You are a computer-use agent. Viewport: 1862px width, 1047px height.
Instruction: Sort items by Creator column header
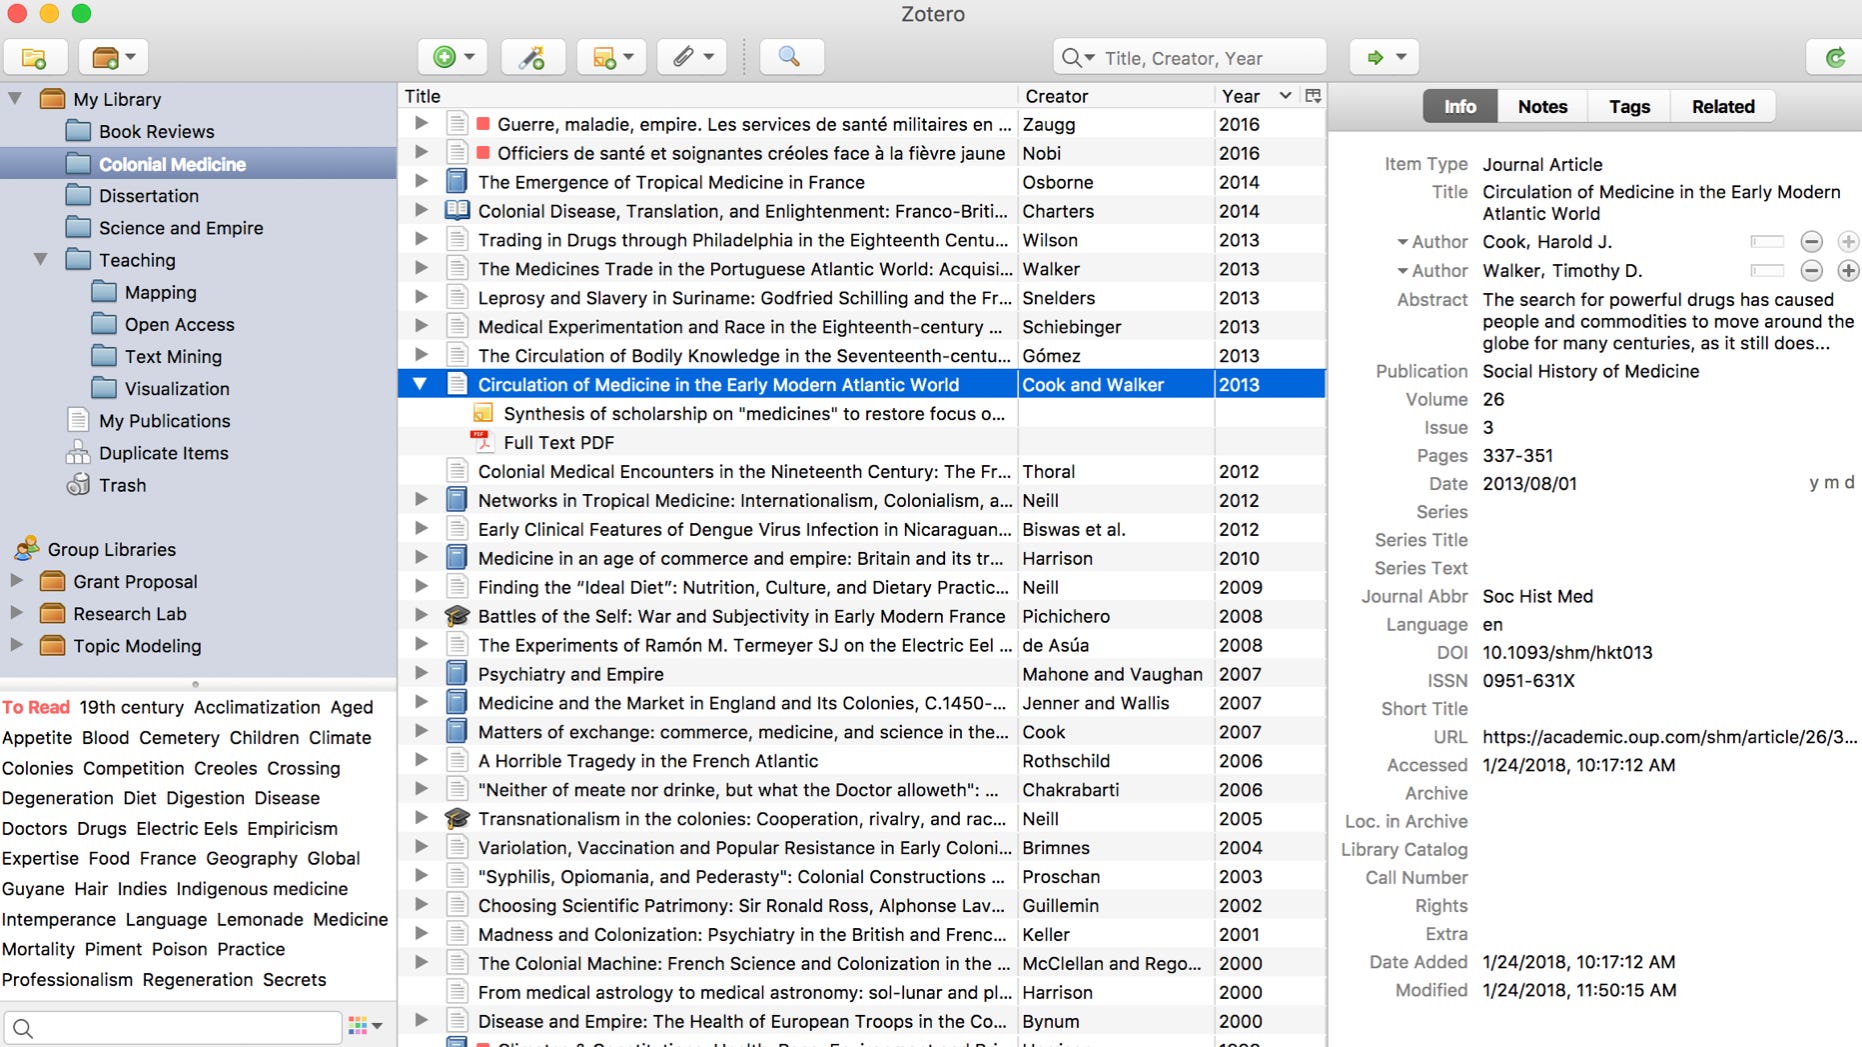pyautogui.click(x=1115, y=96)
